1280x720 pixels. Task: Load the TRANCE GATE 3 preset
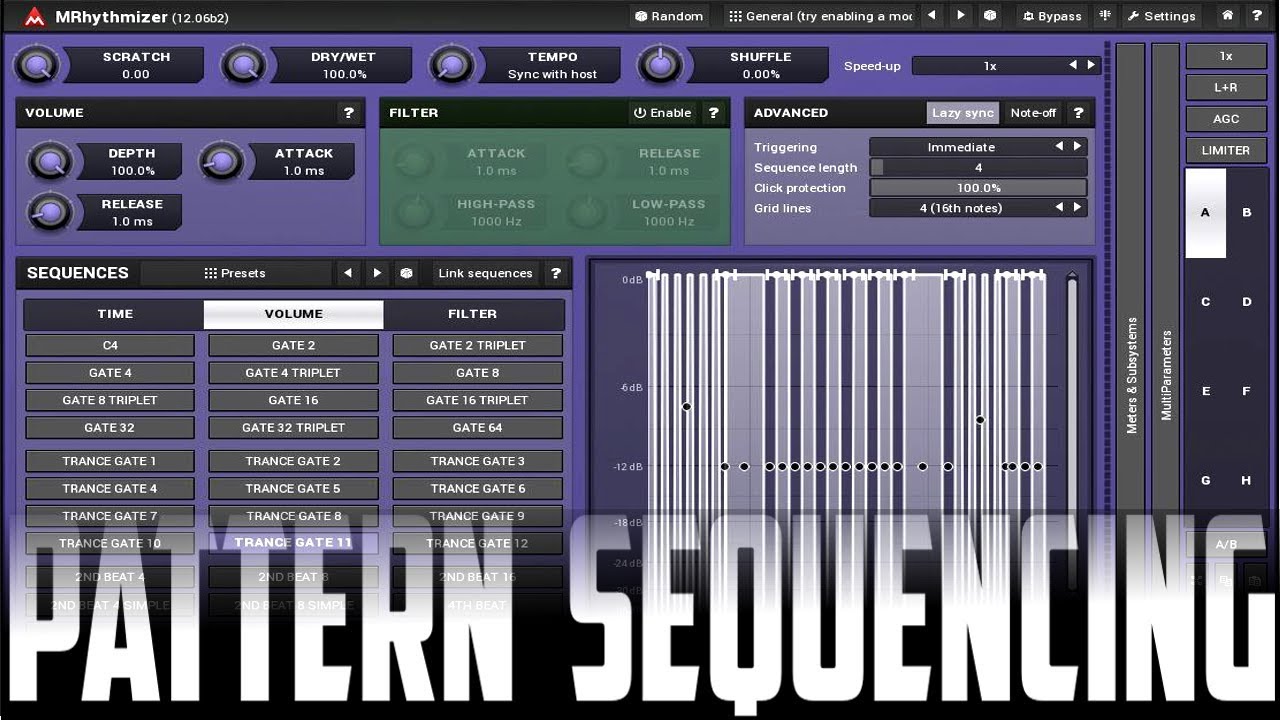tap(477, 461)
